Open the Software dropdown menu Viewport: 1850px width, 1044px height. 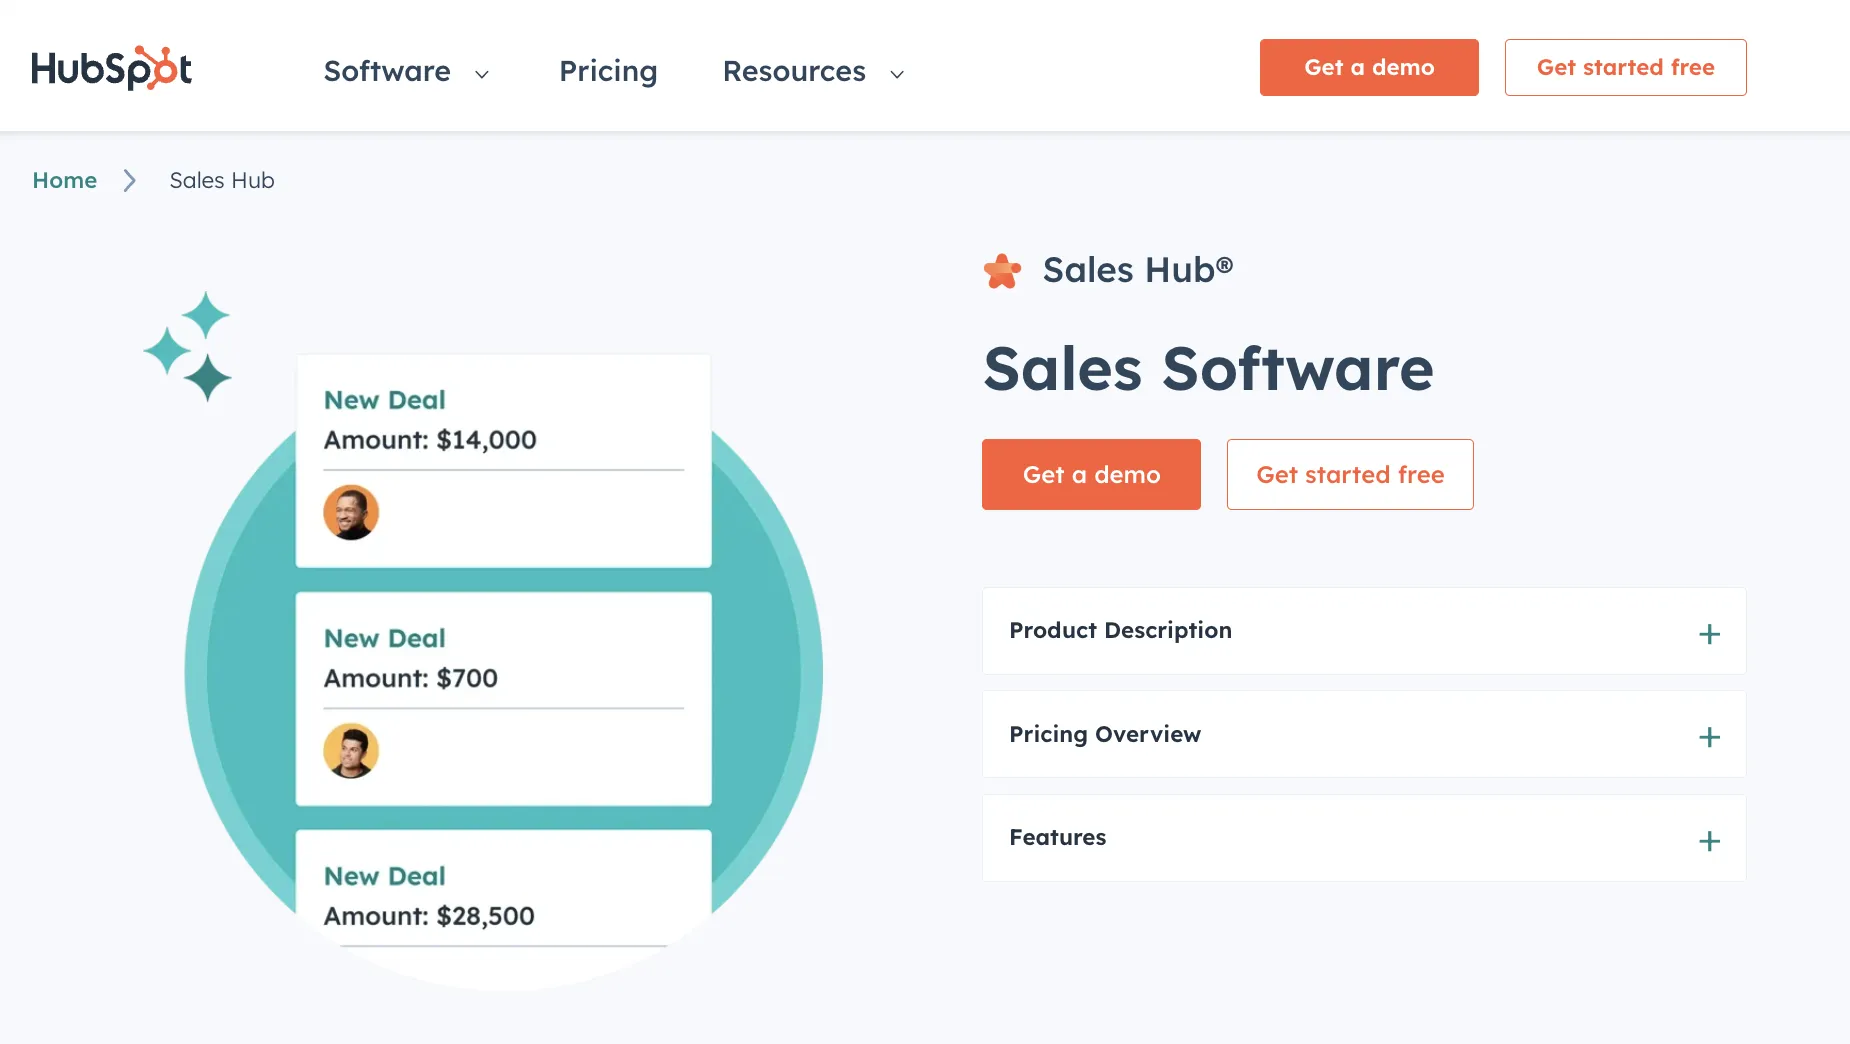pos(387,71)
